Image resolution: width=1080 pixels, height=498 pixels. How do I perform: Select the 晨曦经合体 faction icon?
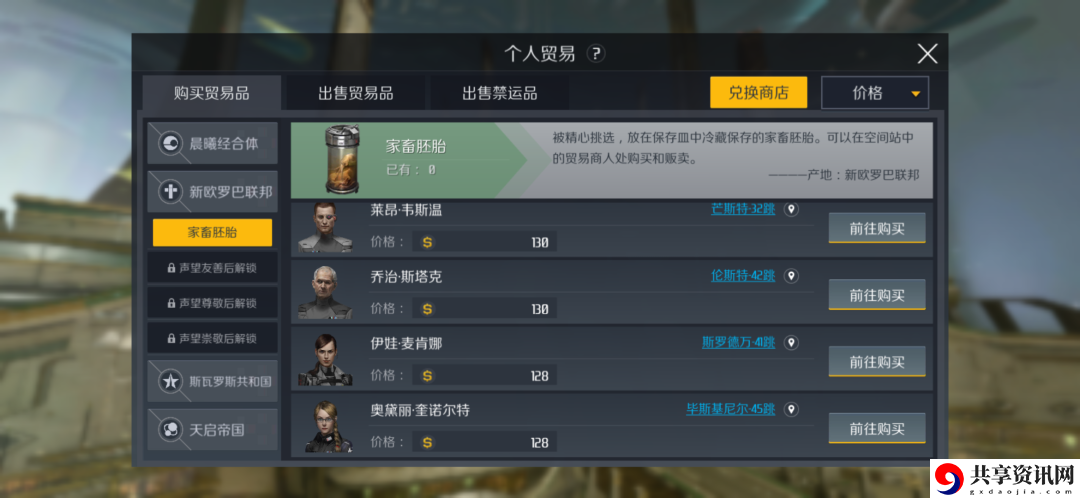(x=169, y=143)
